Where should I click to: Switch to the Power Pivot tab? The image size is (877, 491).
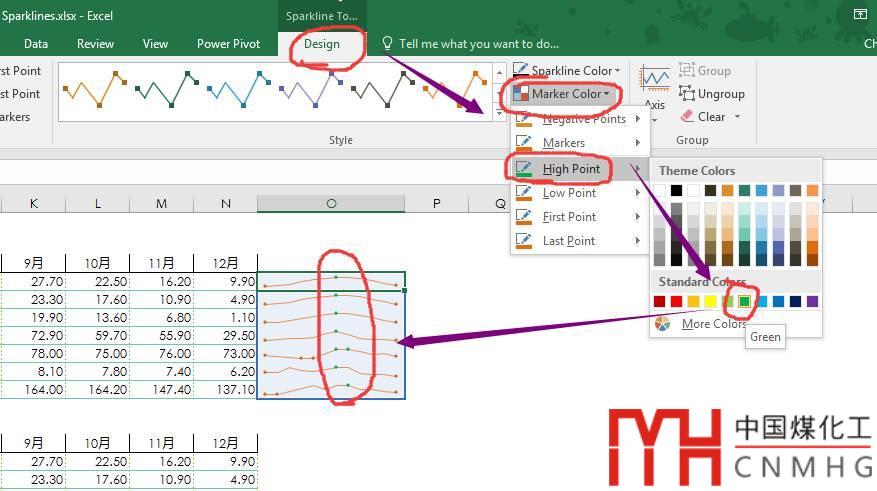(228, 44)
